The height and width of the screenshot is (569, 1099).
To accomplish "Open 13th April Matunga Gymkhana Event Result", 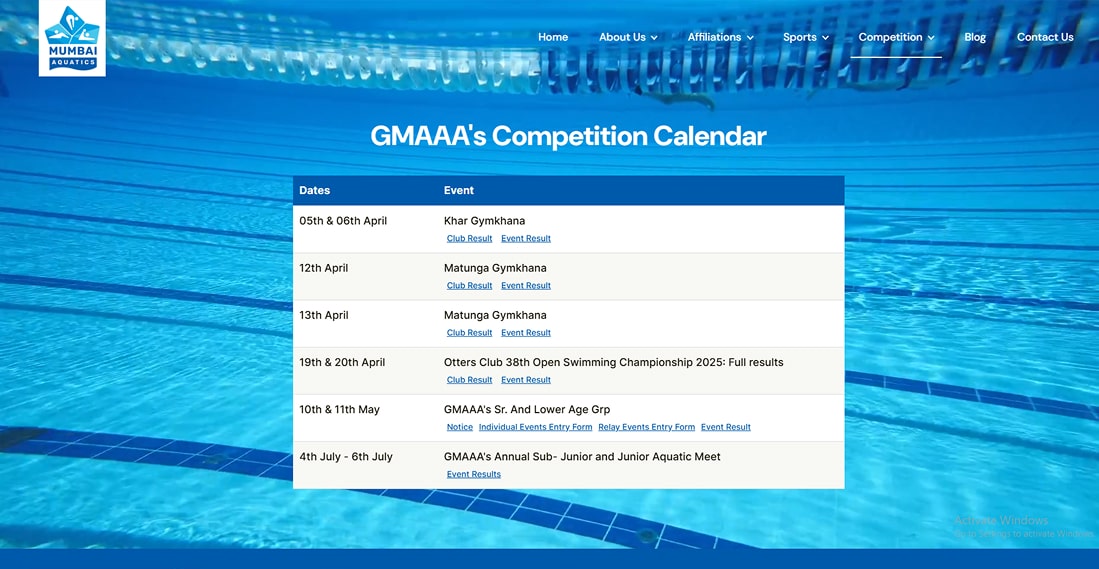I will point(526,333).
